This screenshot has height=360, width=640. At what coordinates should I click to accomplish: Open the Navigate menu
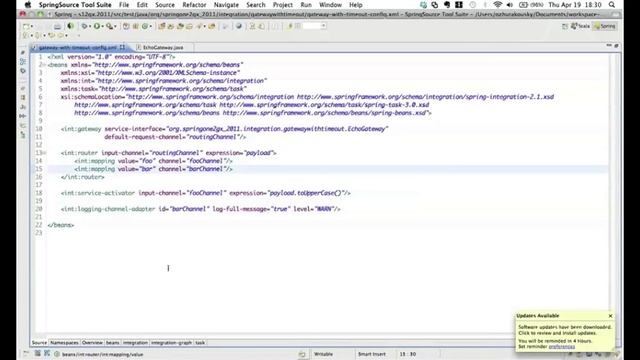(226, 5)
